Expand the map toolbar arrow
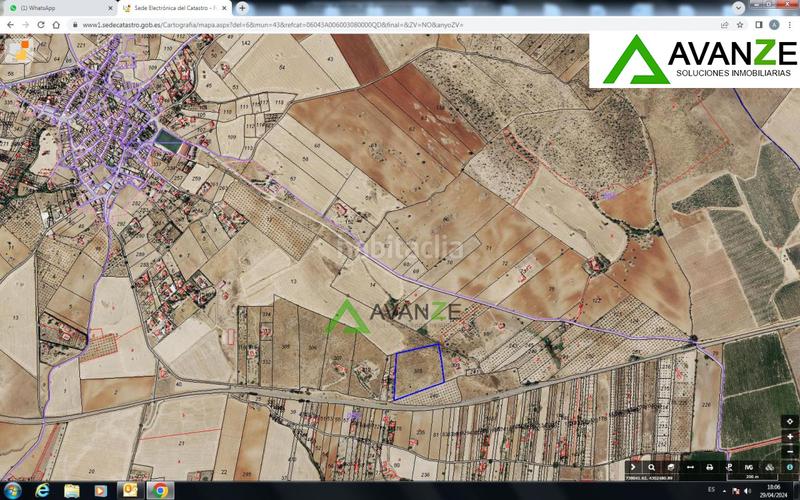Viewport: 800px width, 500px height. click(633, 467)
